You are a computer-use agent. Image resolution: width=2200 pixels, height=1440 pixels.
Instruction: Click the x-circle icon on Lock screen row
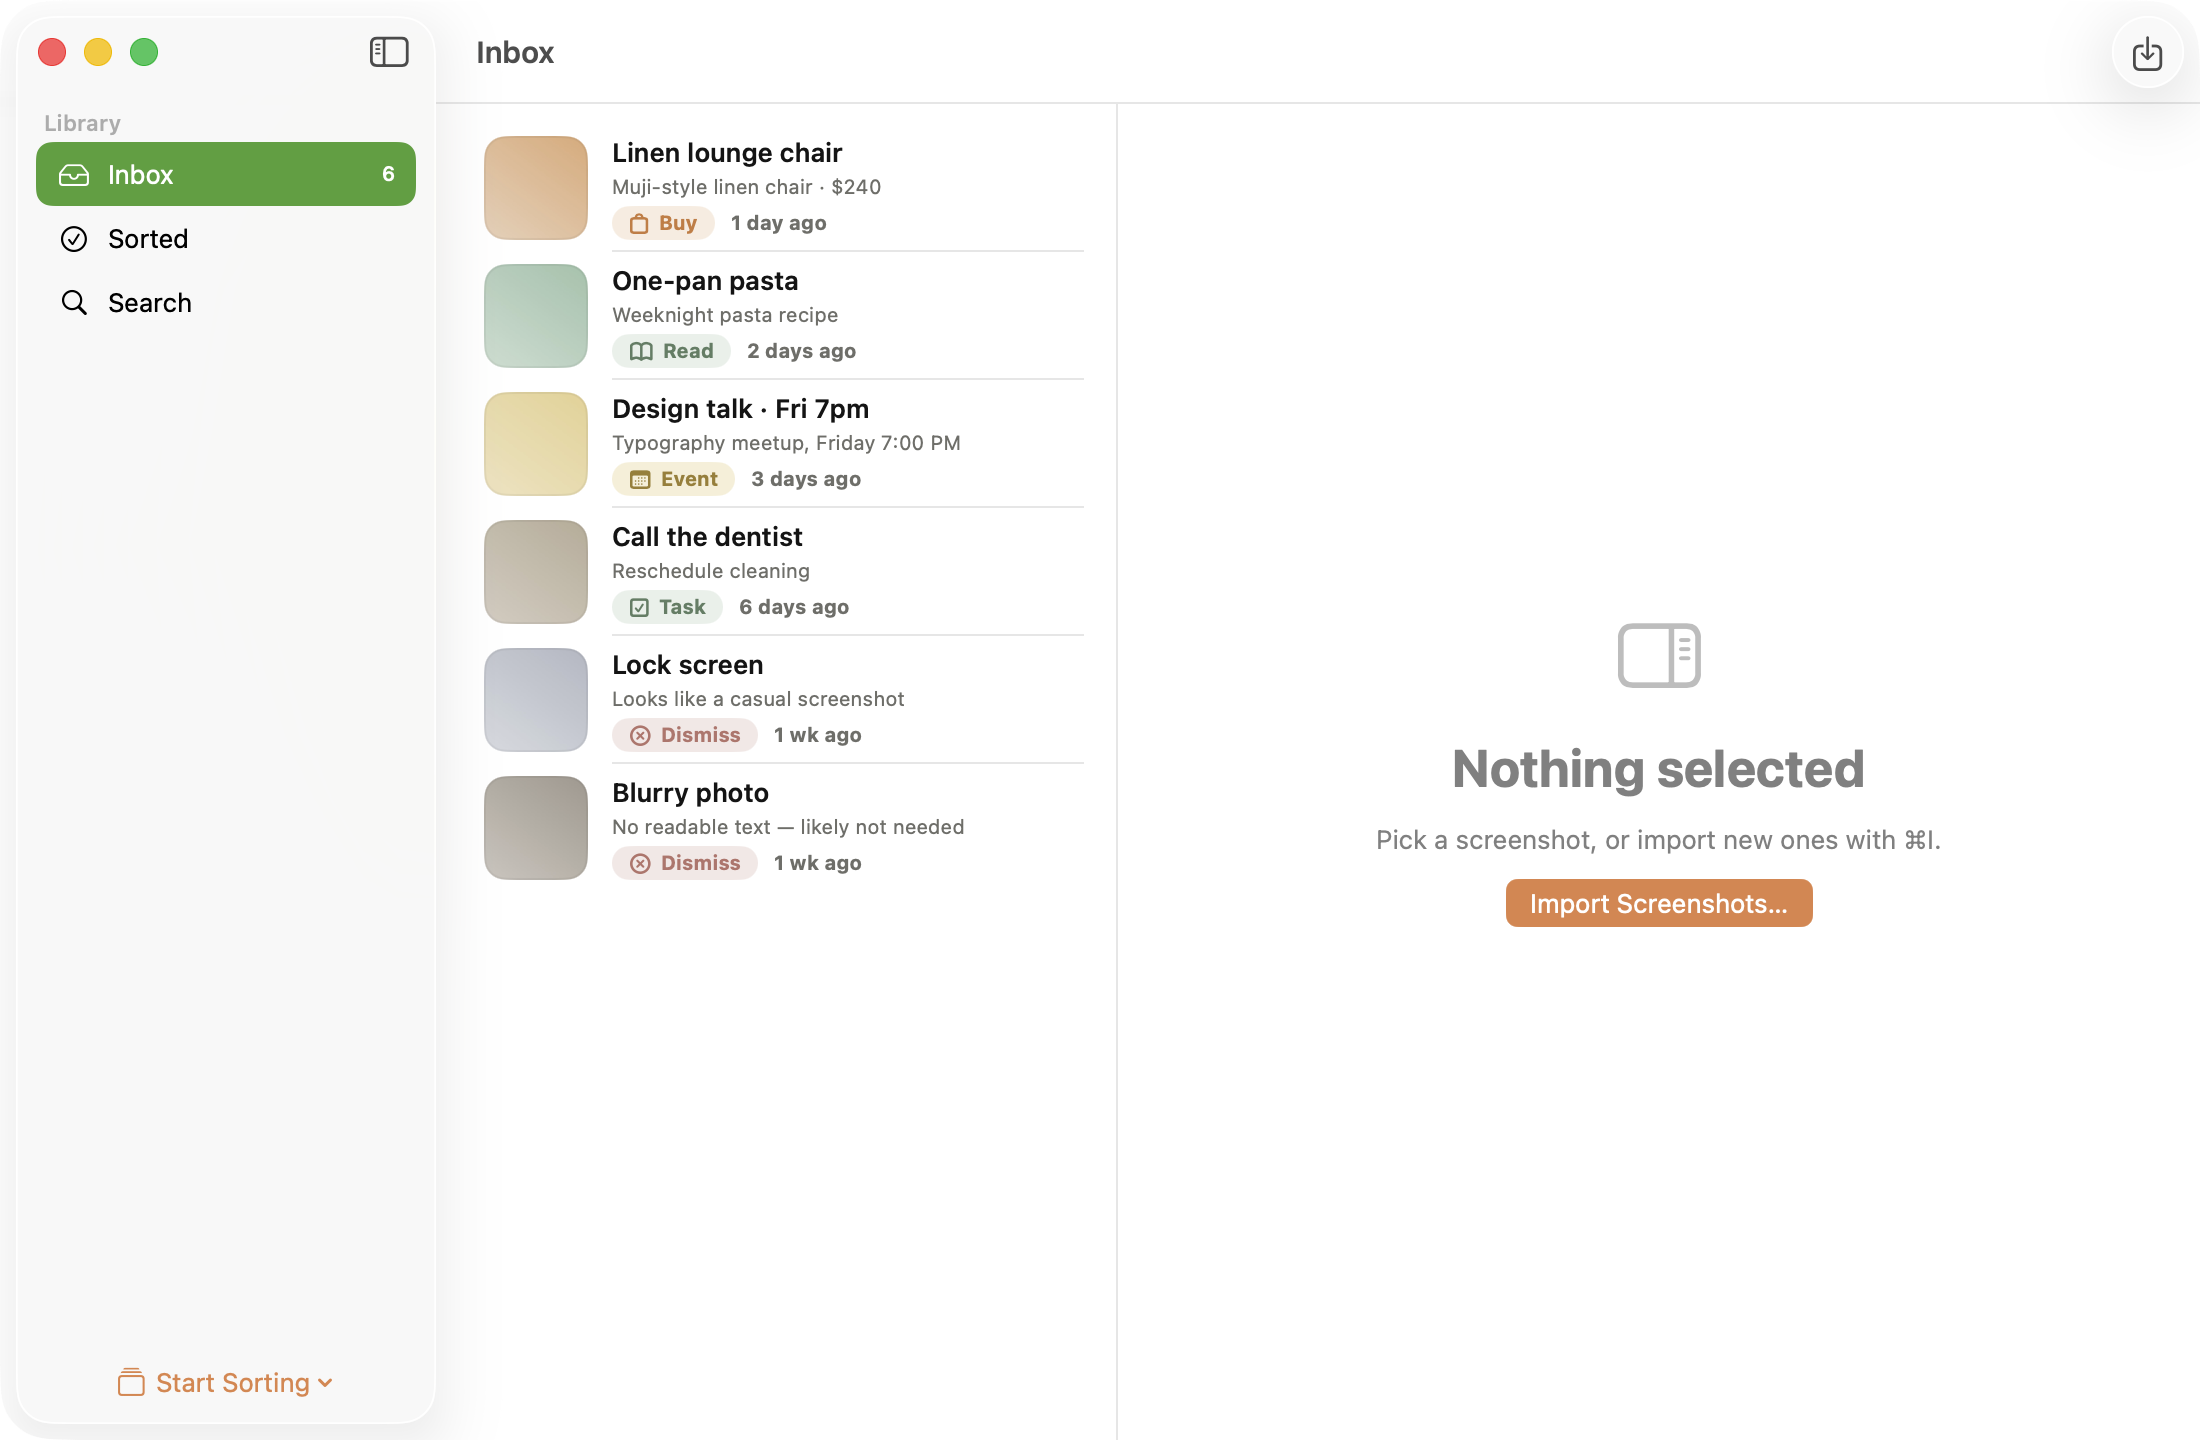point(640,735)
